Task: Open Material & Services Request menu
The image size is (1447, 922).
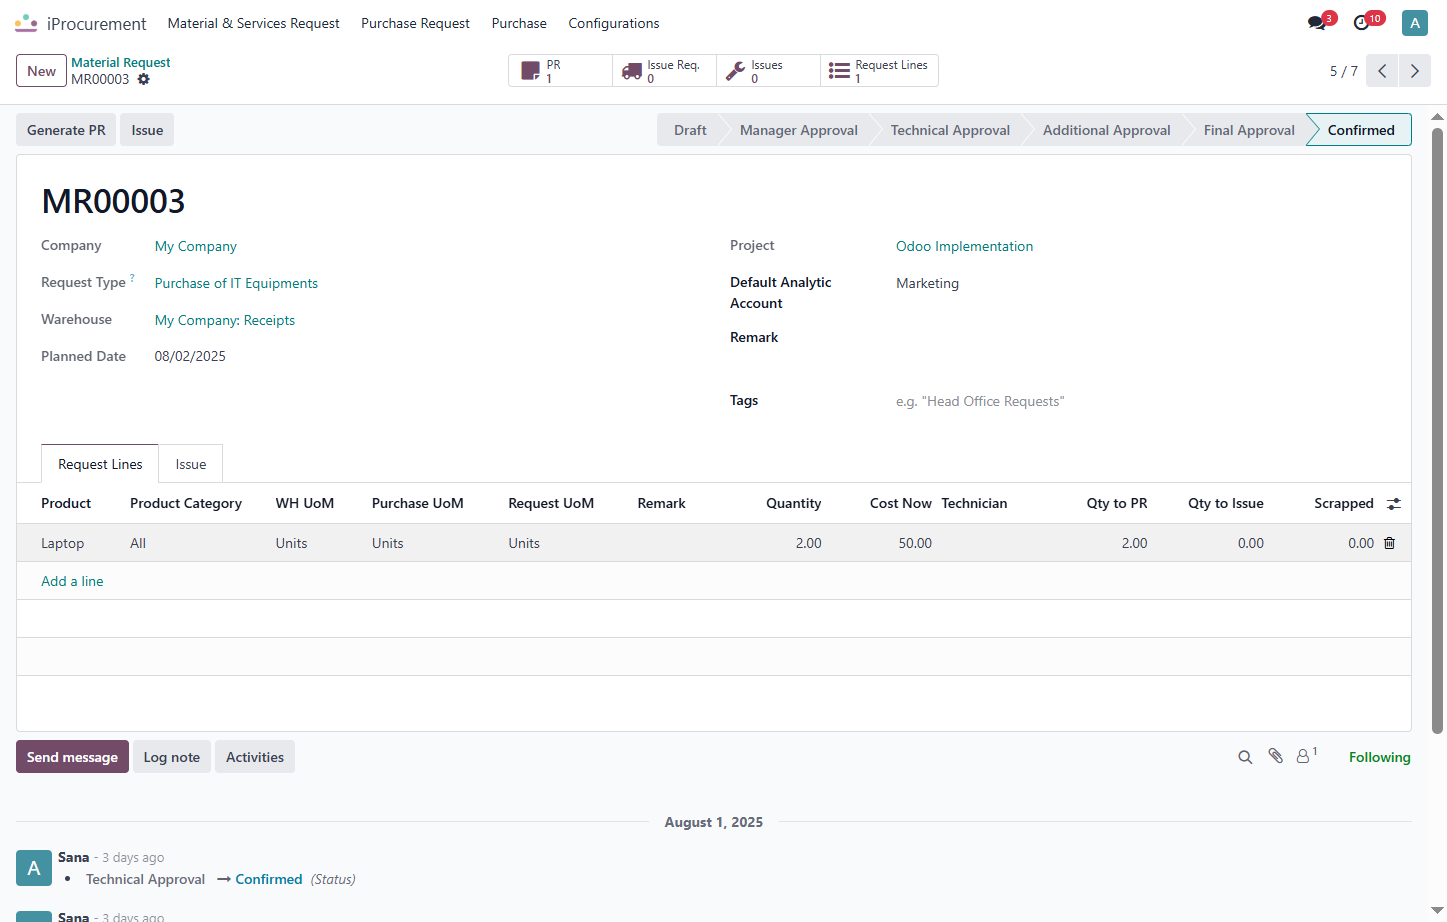Action: pyautogui.click(x=253, y=23)
